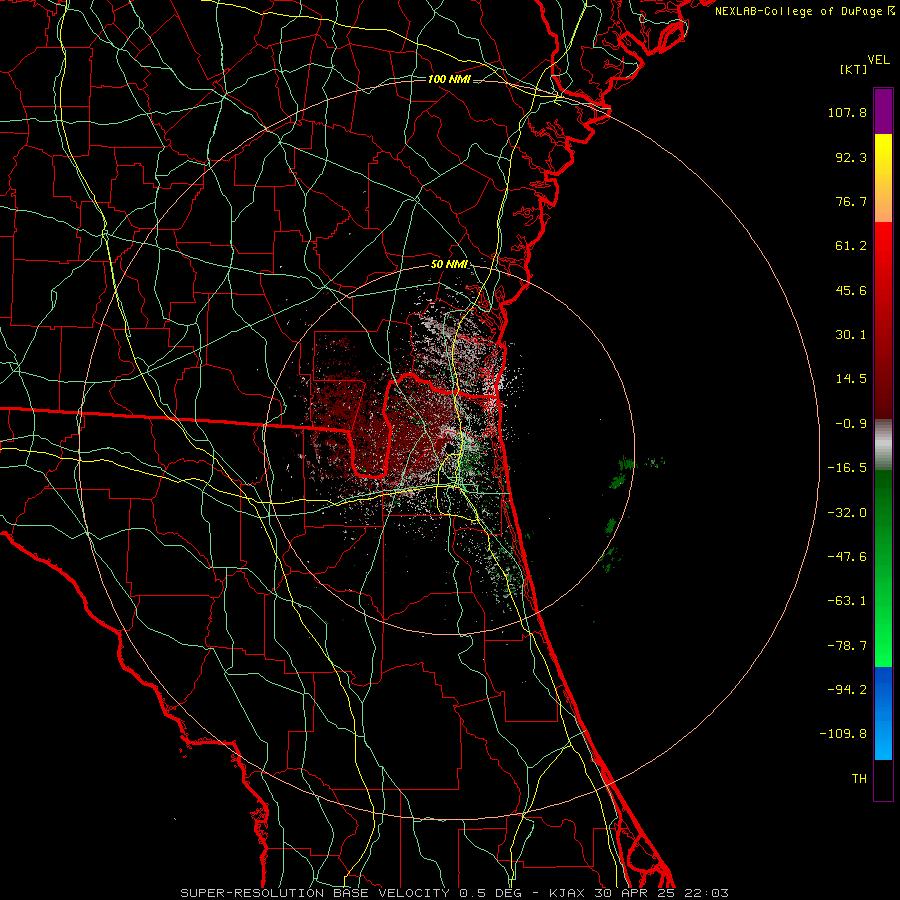Image resolution: width=900 pixels, height=900 pixels.
Task: Click the 76.7 scale value
Action: tap(851, 201)
